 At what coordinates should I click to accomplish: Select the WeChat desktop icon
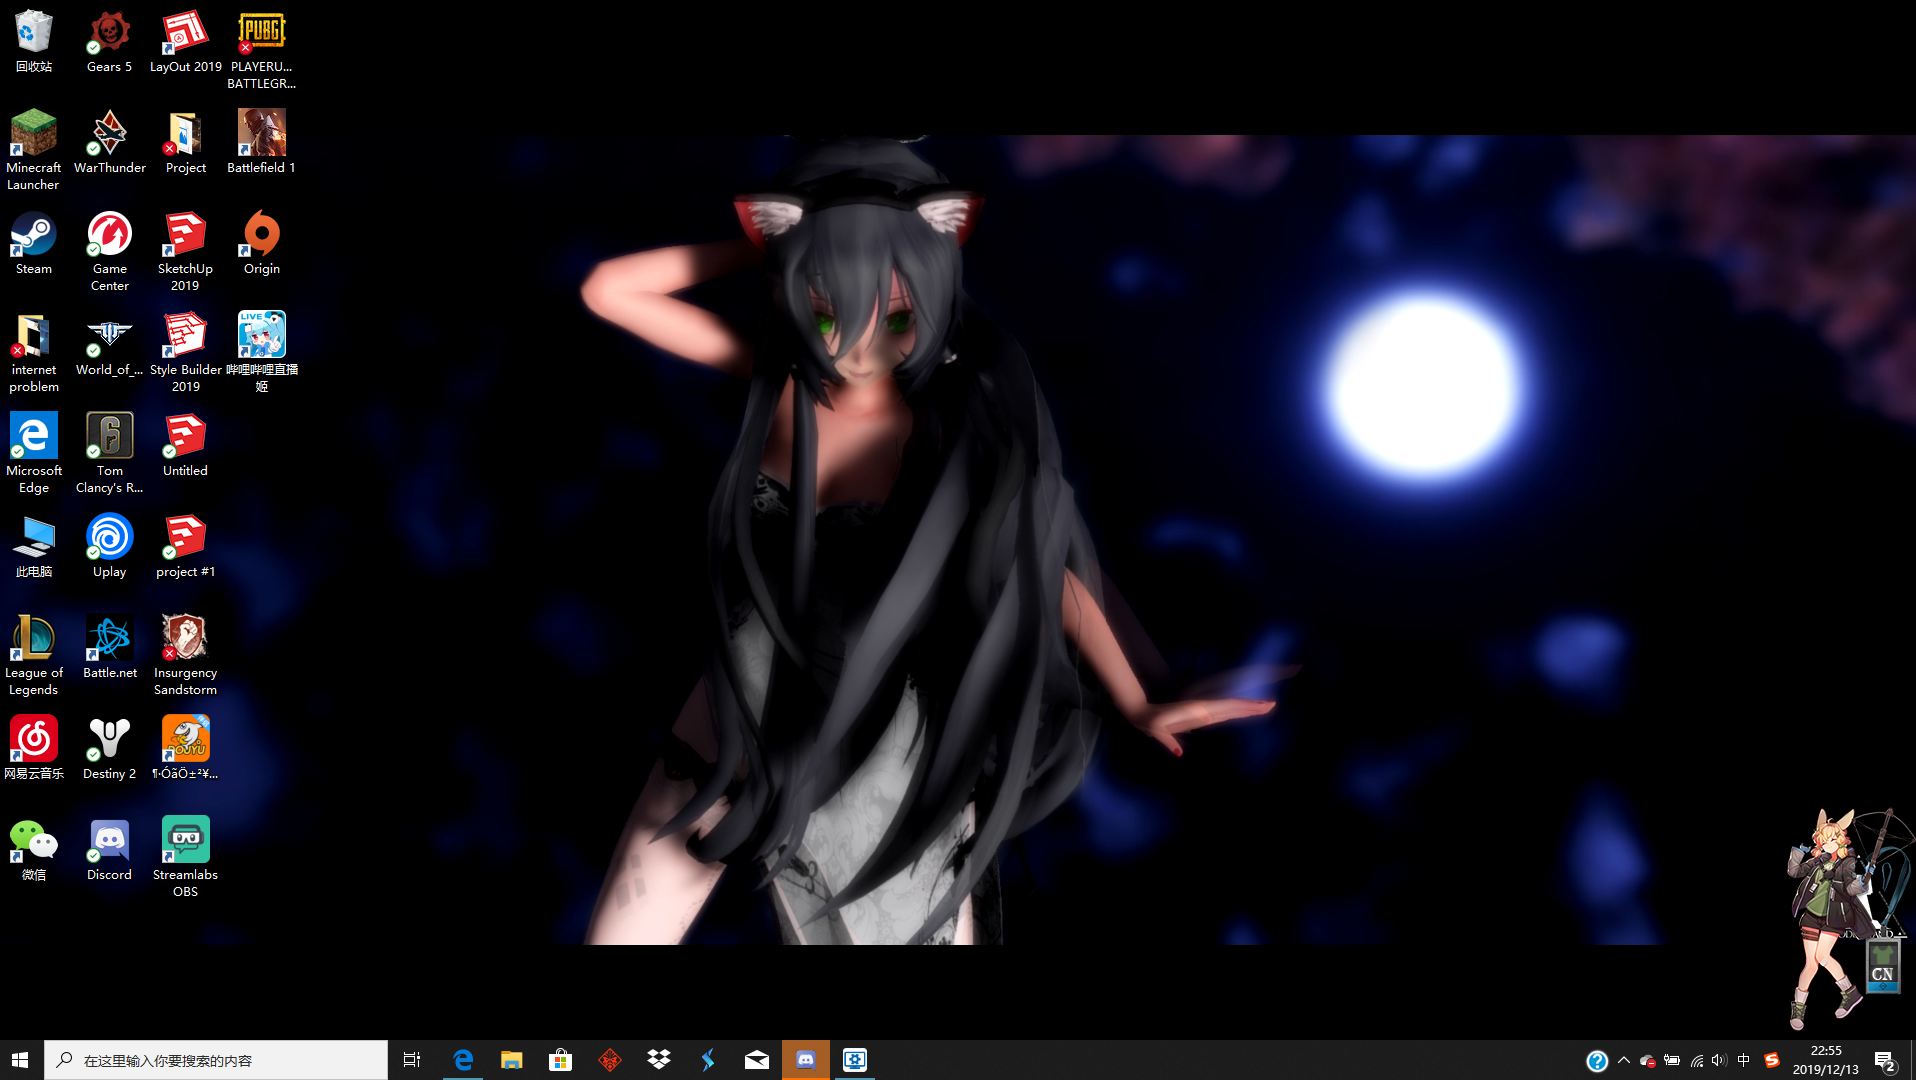point(33,849)
